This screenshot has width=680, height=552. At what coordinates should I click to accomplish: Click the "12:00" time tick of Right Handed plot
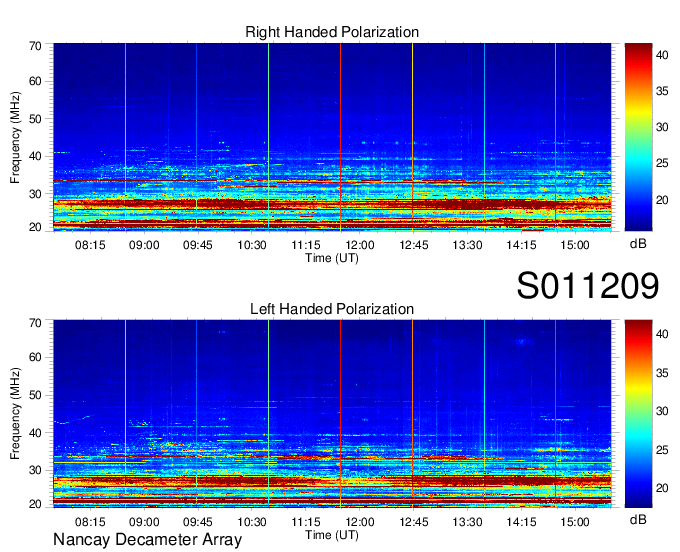tap(360, 245)
